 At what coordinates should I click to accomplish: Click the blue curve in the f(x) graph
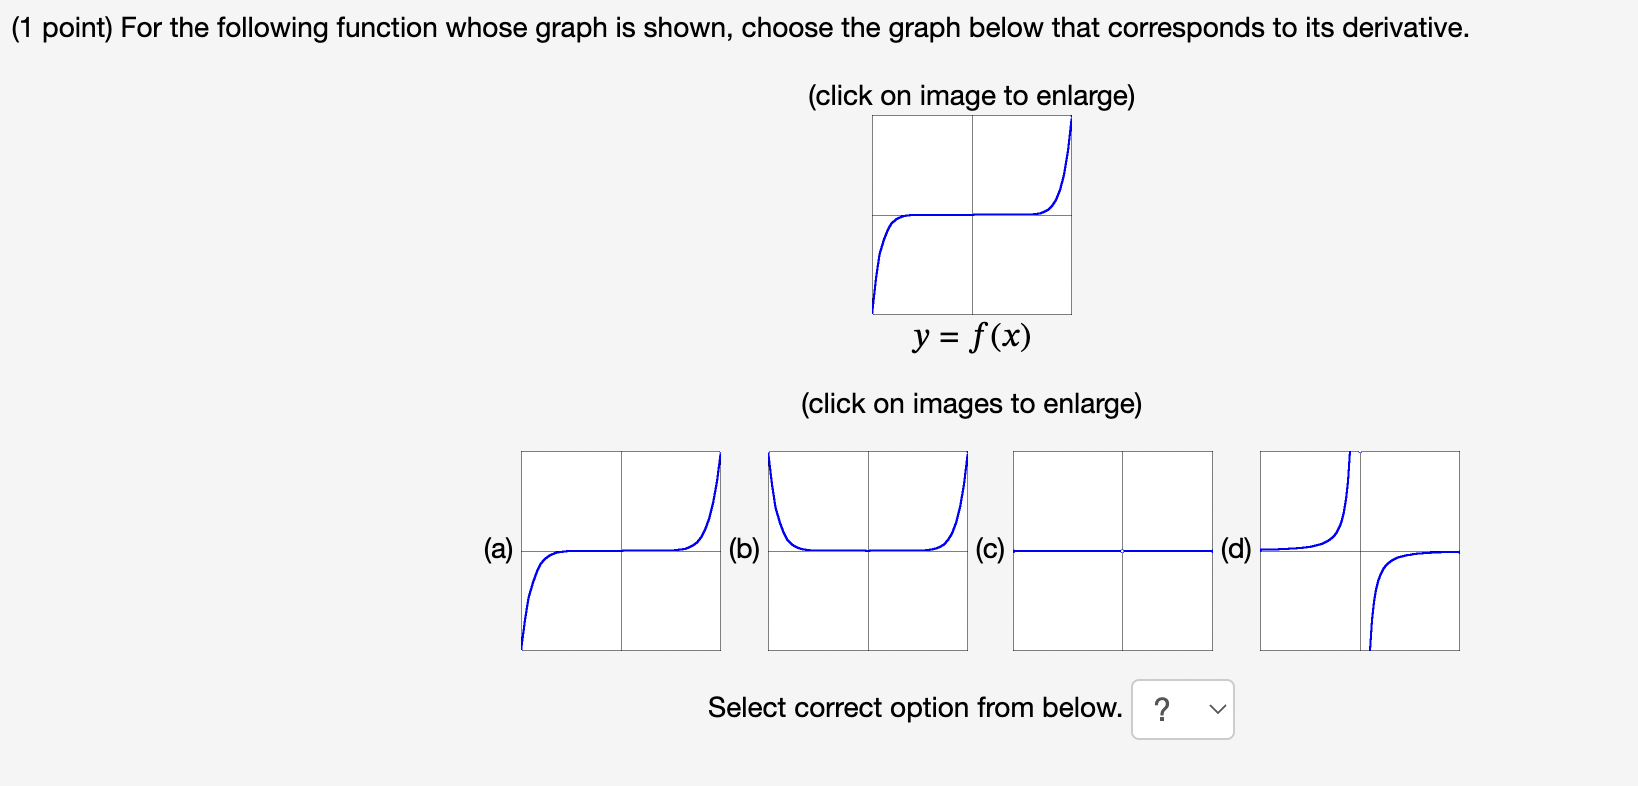tap(971, 215)
